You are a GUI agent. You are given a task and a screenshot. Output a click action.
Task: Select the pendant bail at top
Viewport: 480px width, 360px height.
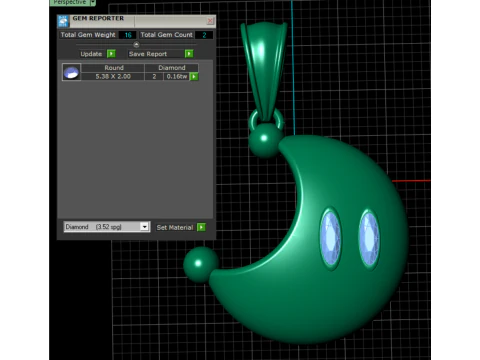(x=264, y=72)
